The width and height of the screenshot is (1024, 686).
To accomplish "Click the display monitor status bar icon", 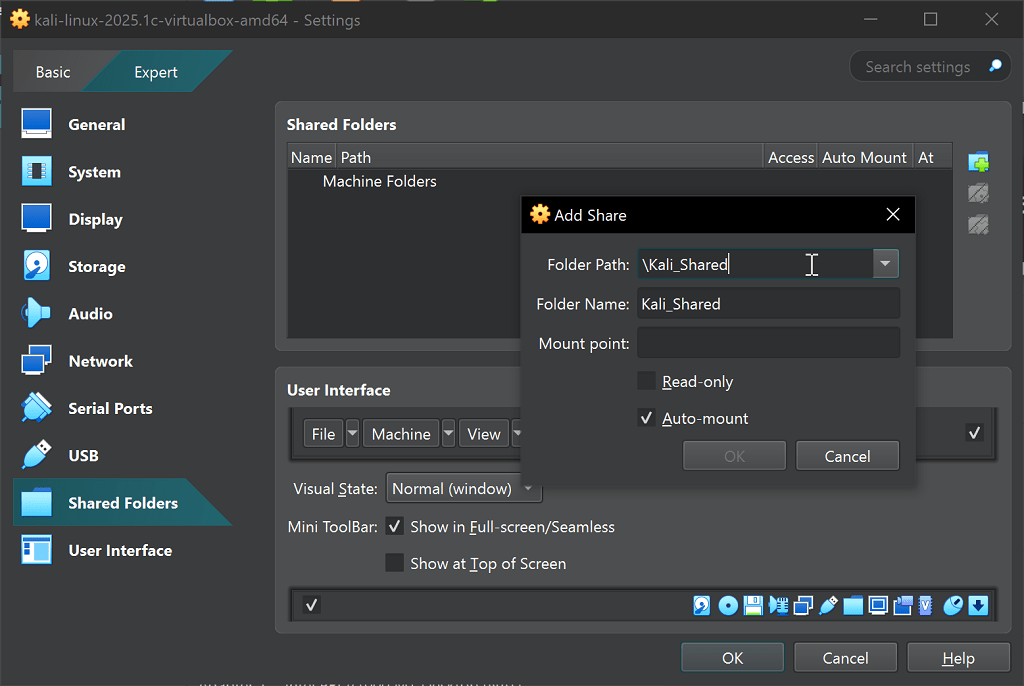I will [878, 606].
